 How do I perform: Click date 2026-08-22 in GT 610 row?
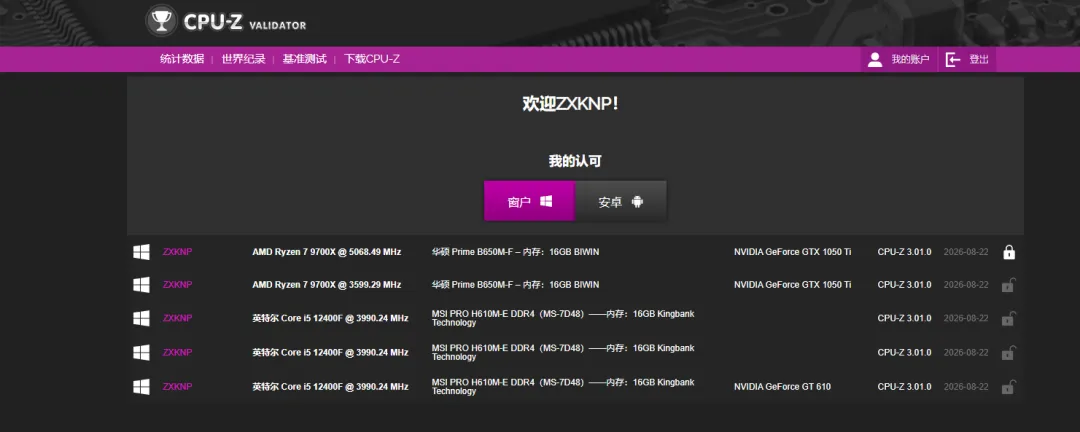(x=966, y=387)
